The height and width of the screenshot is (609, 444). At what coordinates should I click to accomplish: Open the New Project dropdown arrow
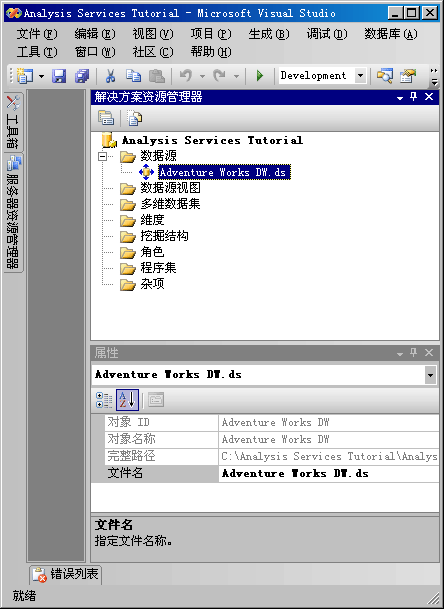[x=41, y=76]
